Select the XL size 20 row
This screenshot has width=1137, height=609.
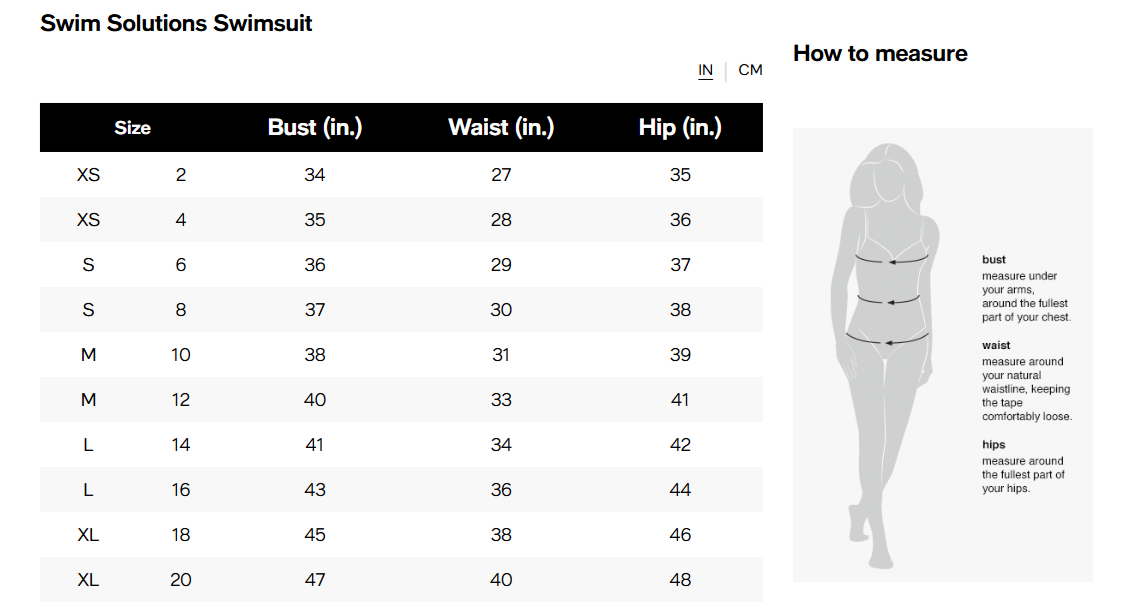click(401, 580)
